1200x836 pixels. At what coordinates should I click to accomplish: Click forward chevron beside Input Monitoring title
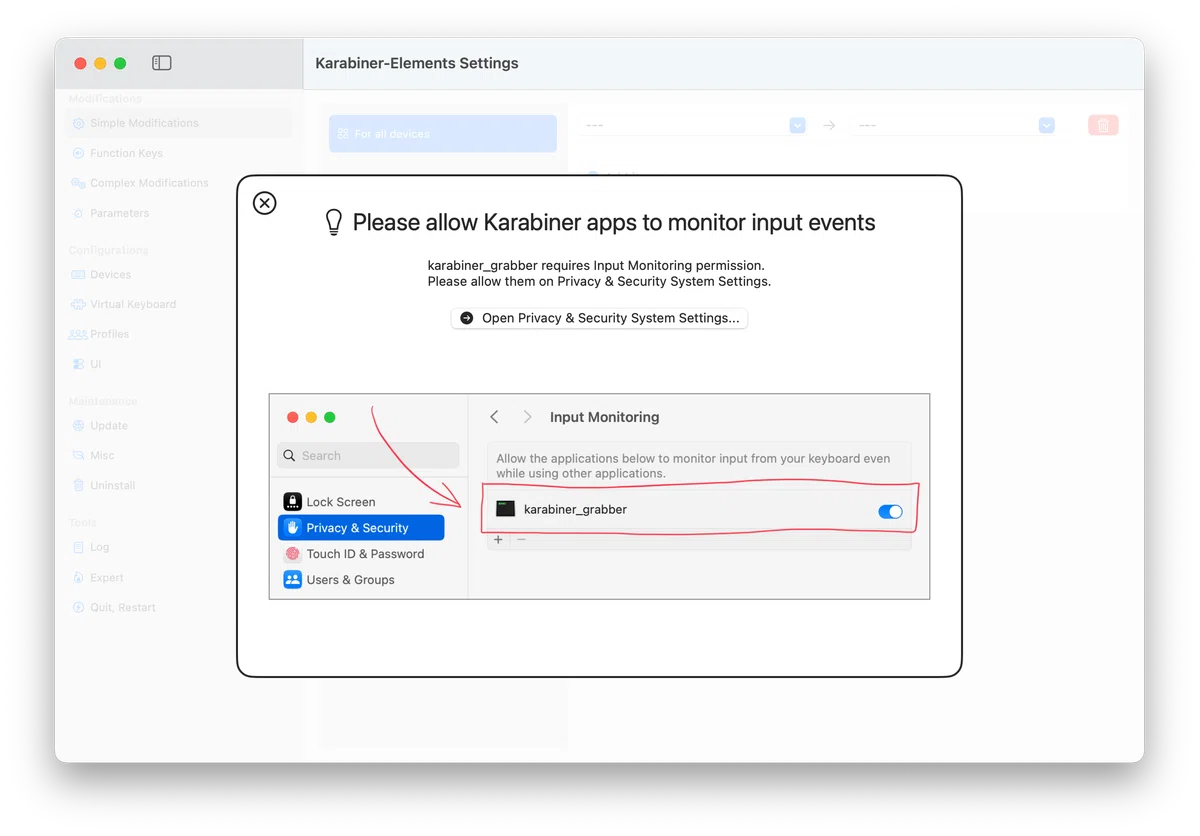(527, 417)
